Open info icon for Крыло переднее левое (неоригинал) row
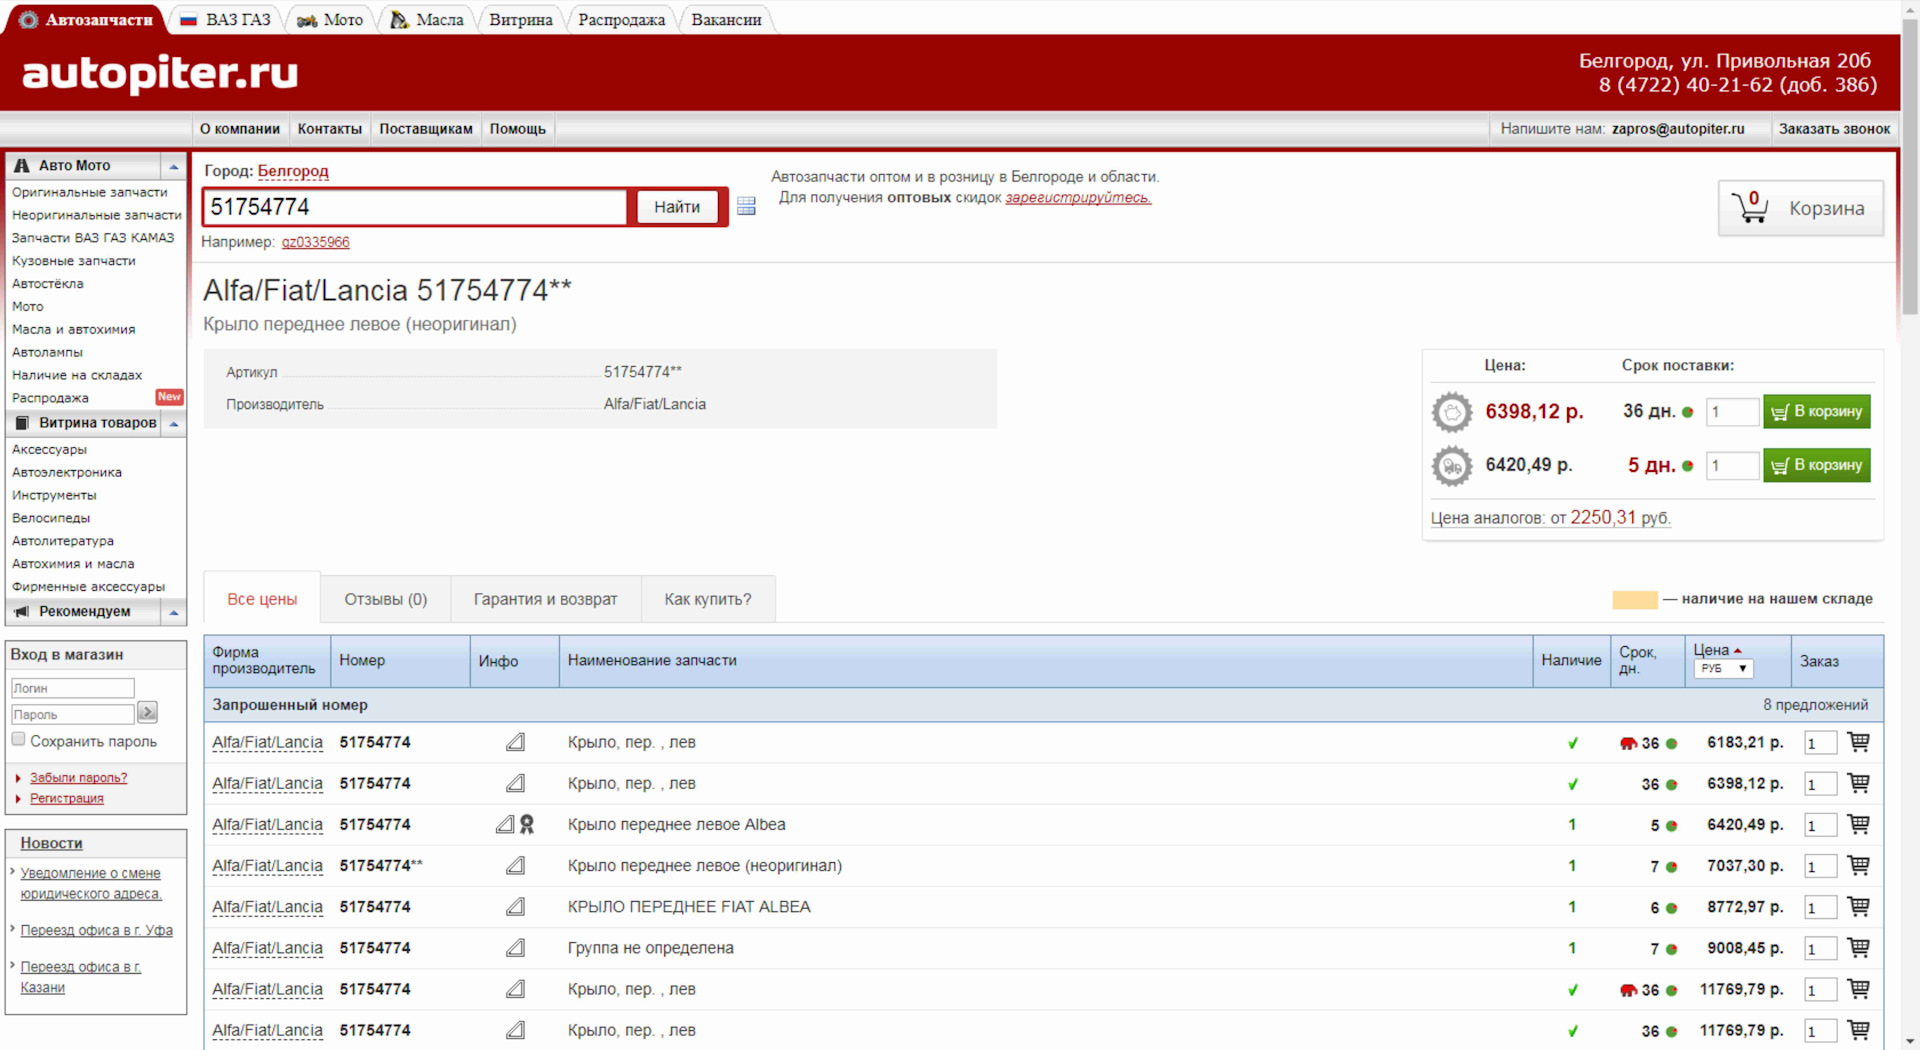This screenshot has width=1920, height=1050. 515,866
